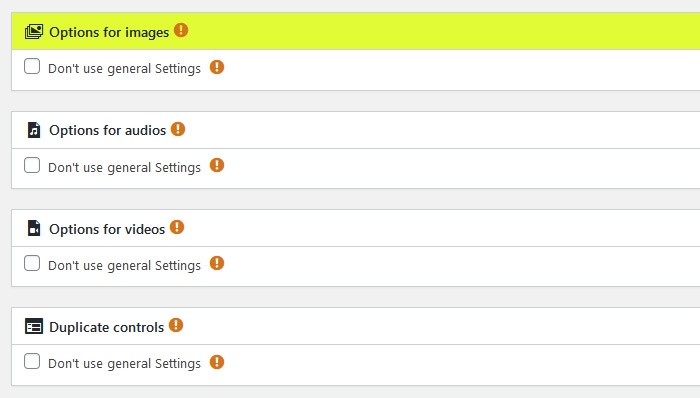Collapse the highlighted Options for images header

click(356, 31)
